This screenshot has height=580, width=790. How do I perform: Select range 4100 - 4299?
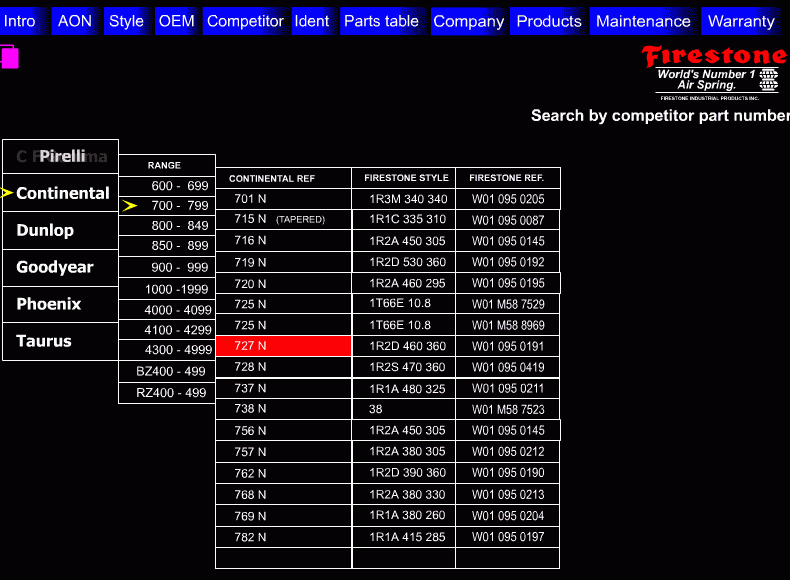point(167,330)
